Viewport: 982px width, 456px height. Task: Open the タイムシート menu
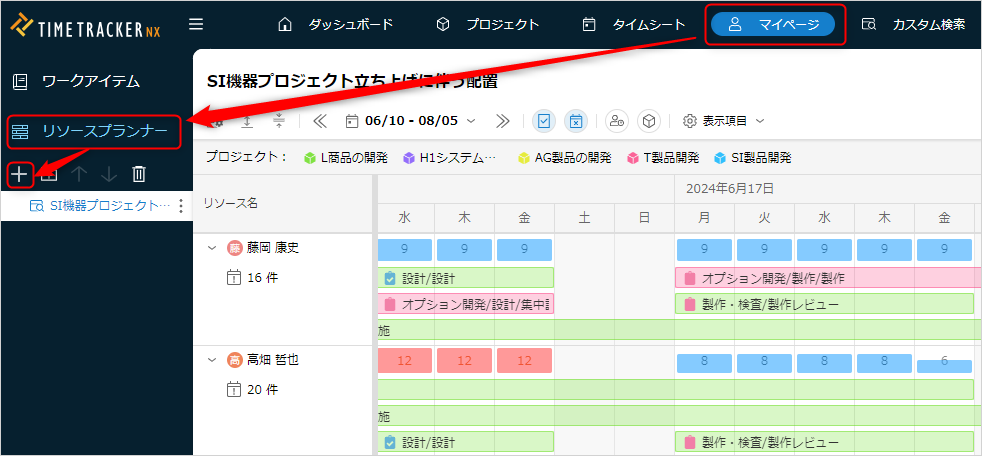click(x=634, y=24)
